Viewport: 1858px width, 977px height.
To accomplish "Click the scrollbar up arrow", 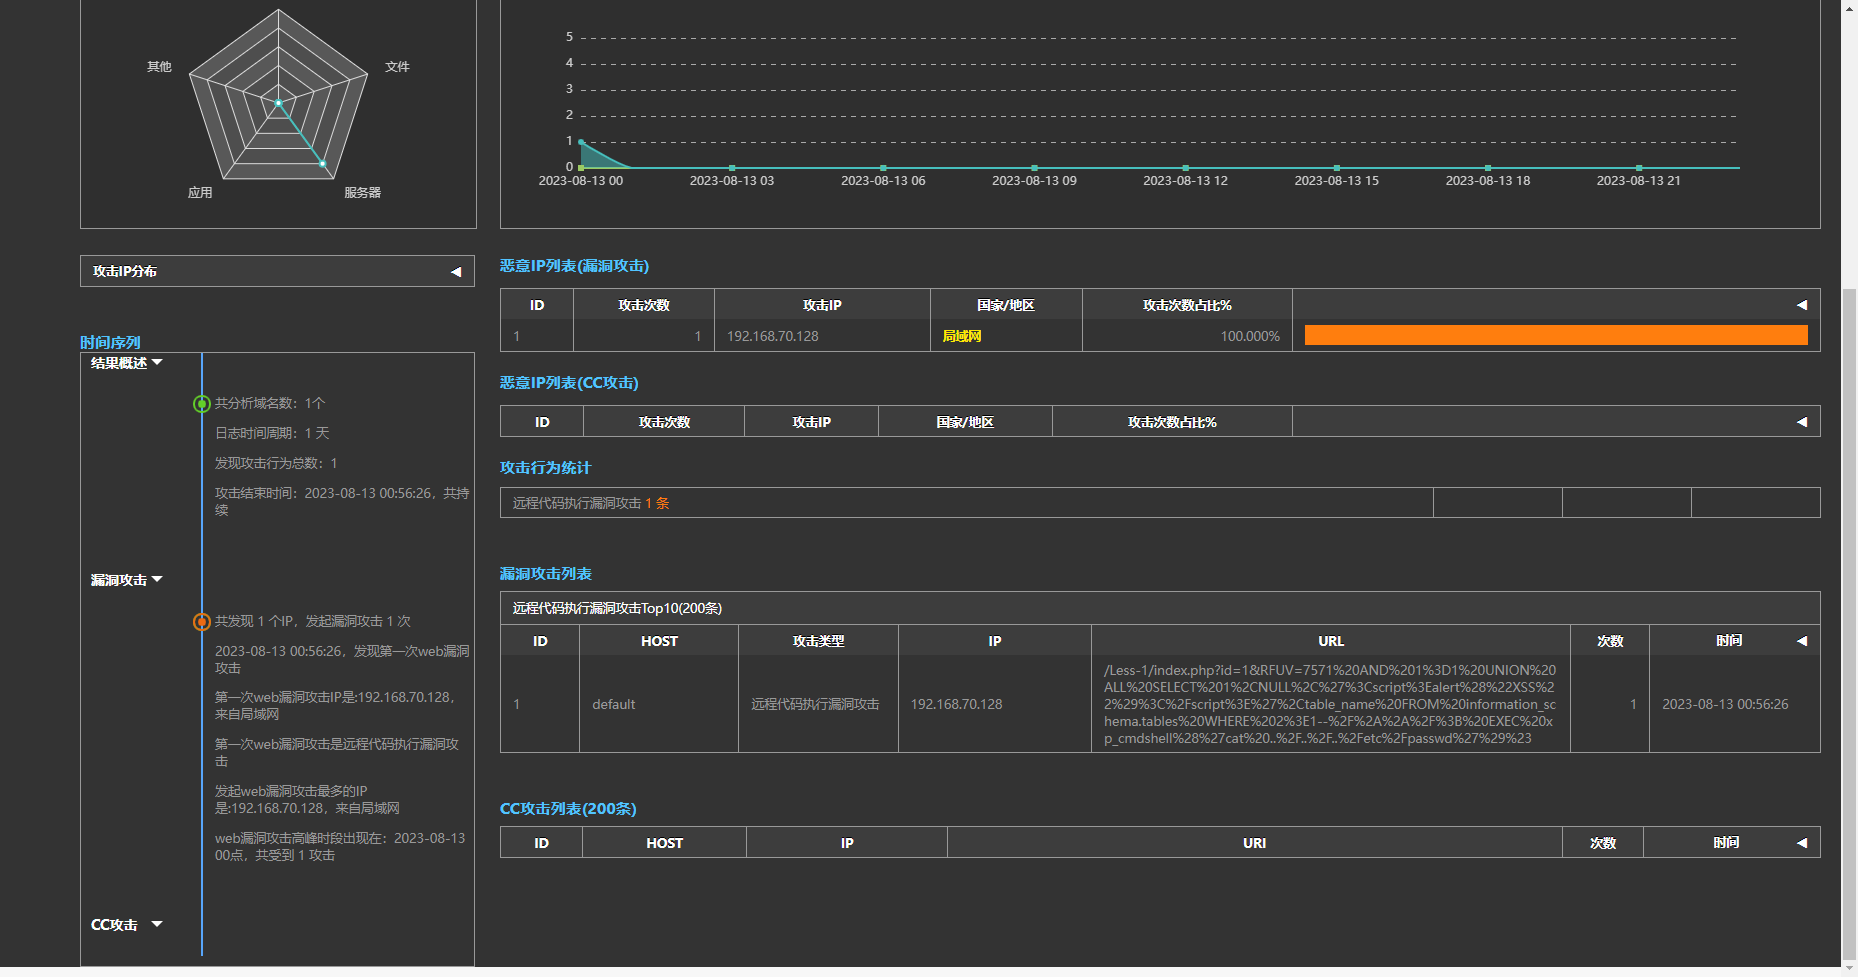I will coord(1850,8).
